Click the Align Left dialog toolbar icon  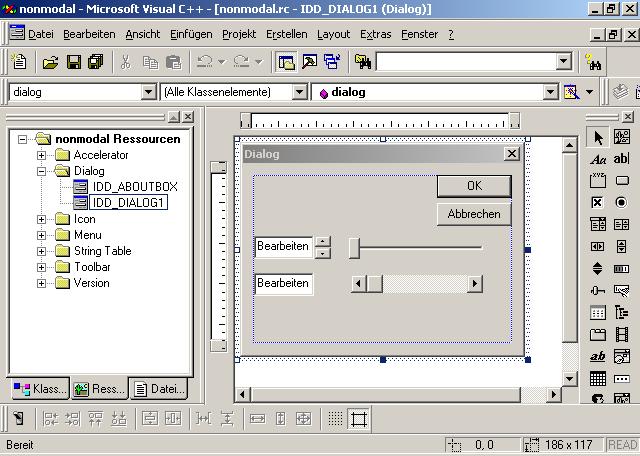pyautogui.click(x=51, y=418)
